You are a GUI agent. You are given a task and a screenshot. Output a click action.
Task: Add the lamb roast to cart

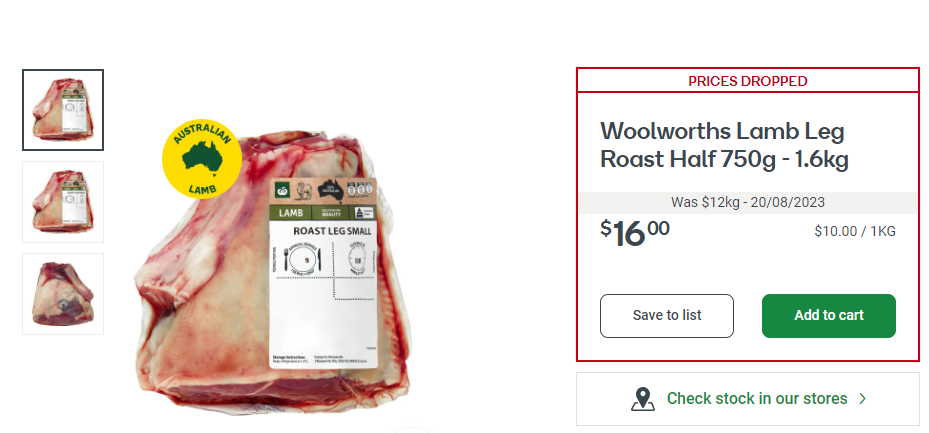point(829,316)
